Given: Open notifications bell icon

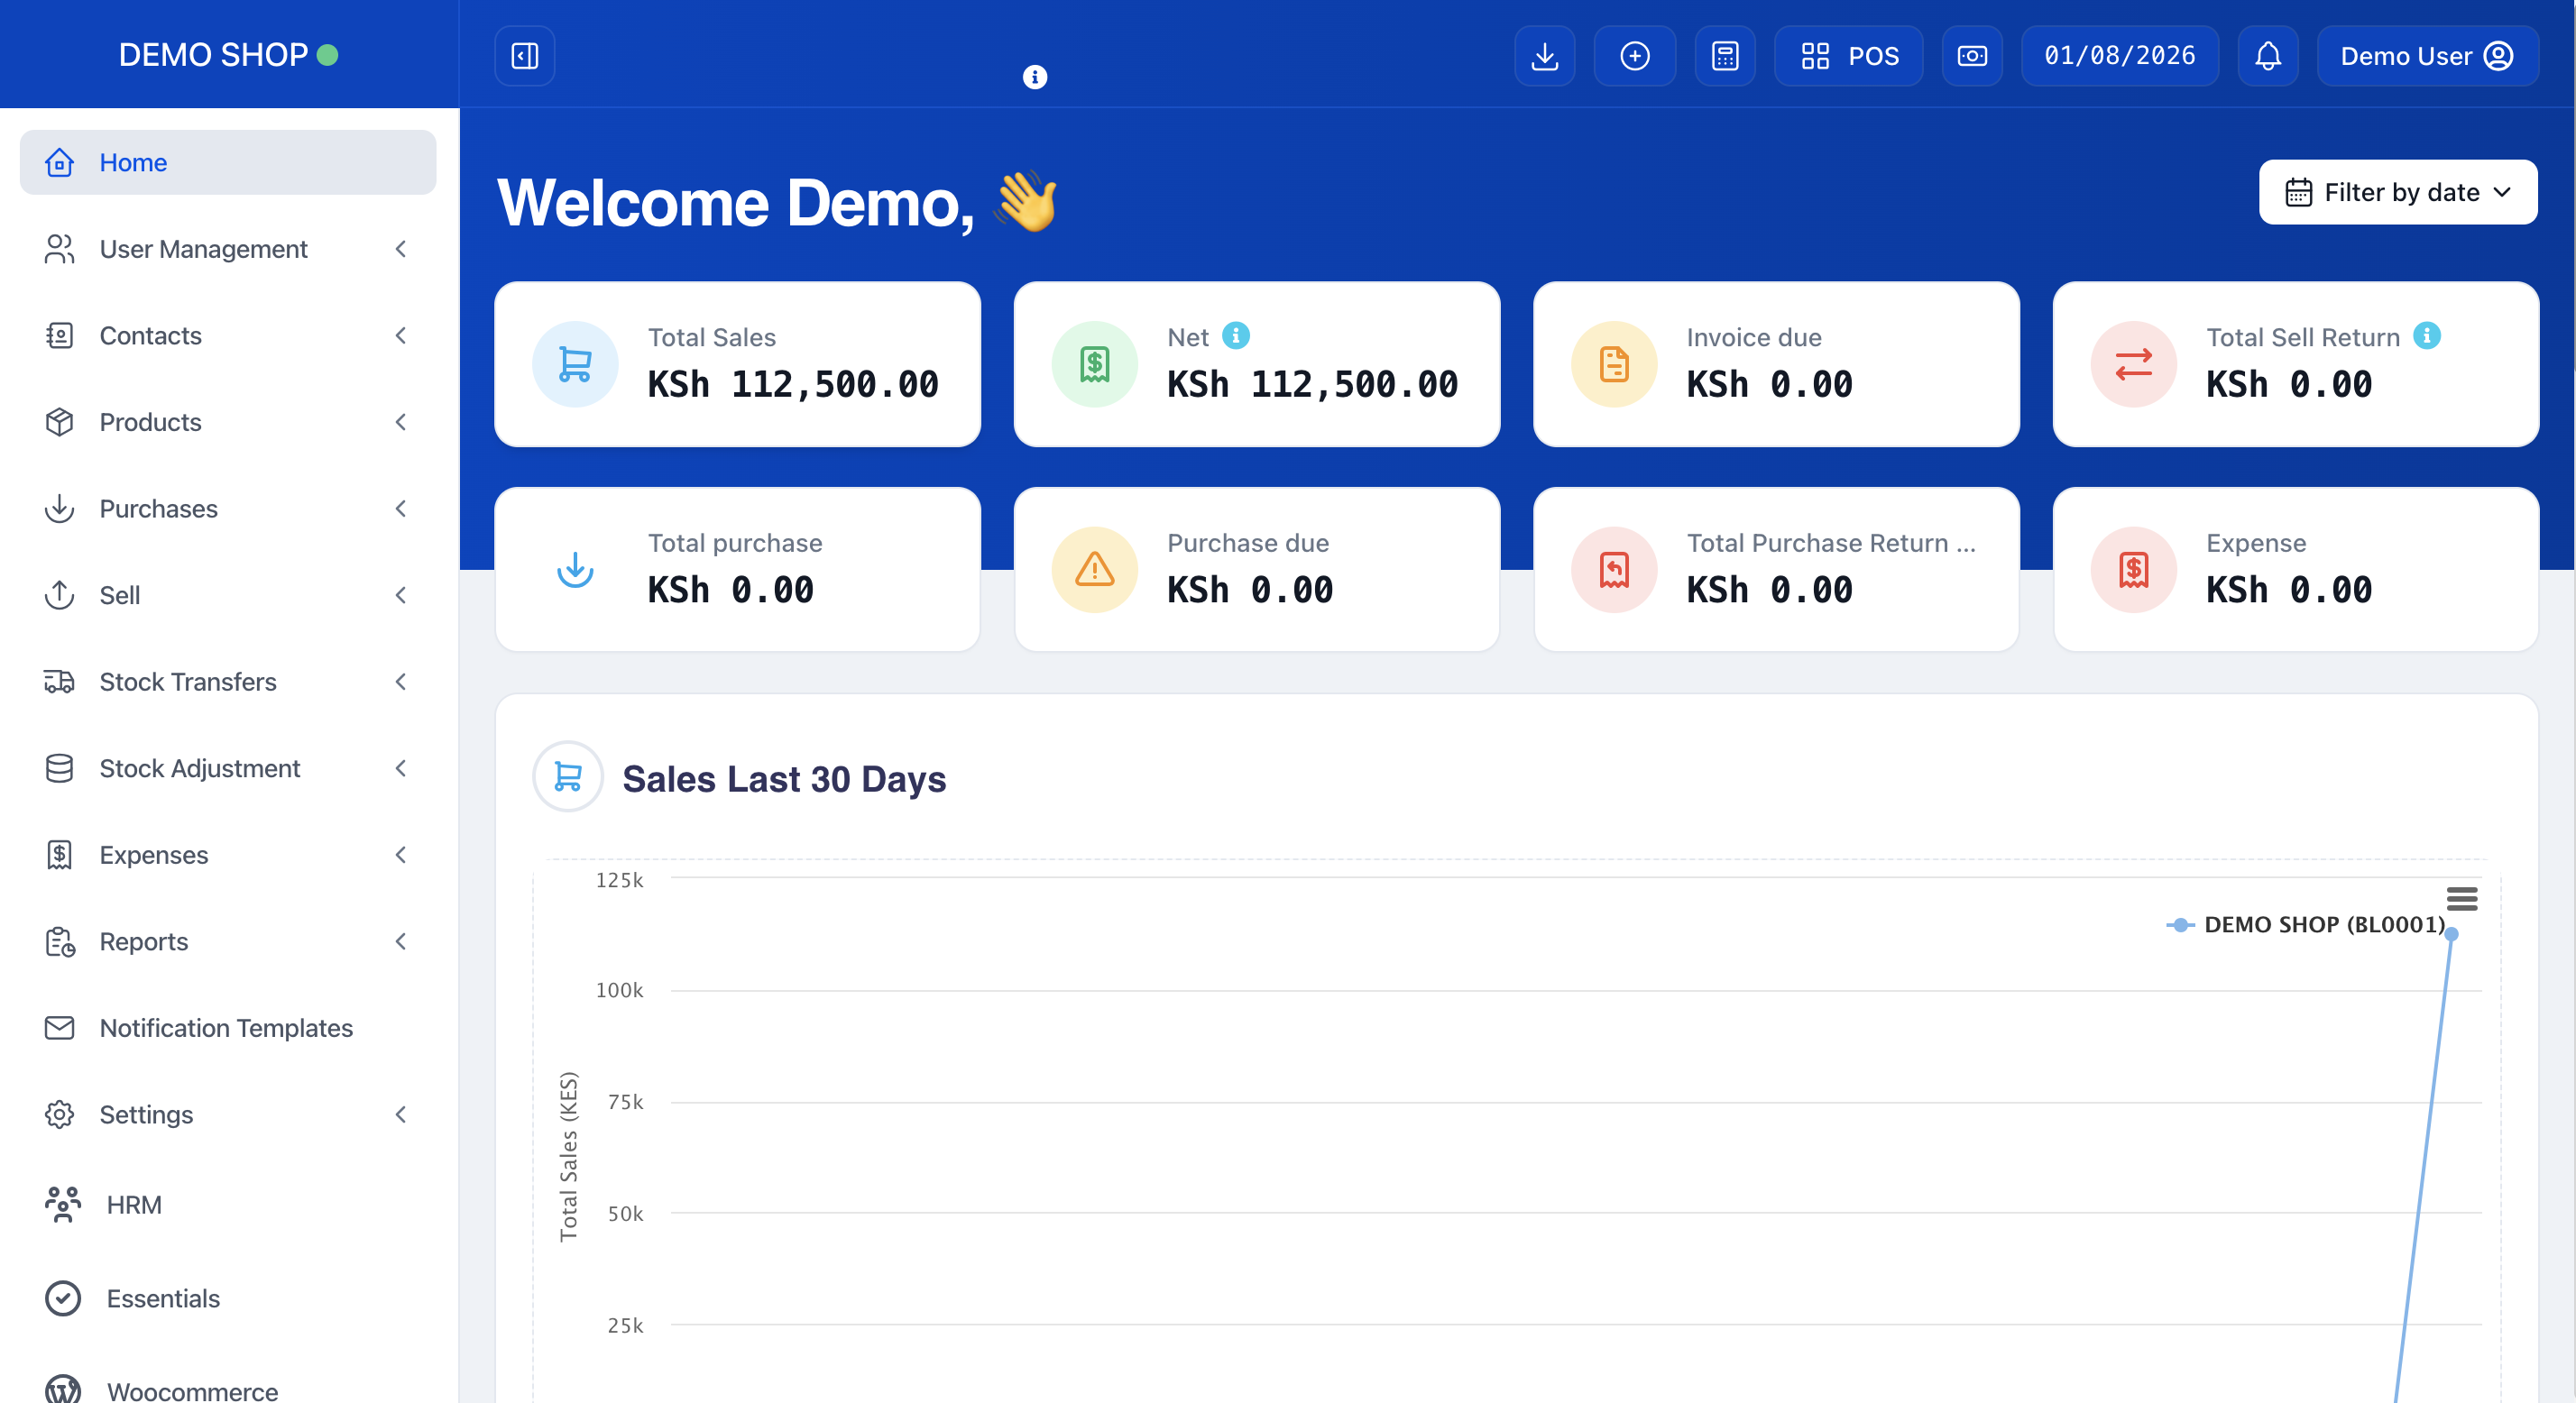Looking at the screenshot, I should [2267, 56].
